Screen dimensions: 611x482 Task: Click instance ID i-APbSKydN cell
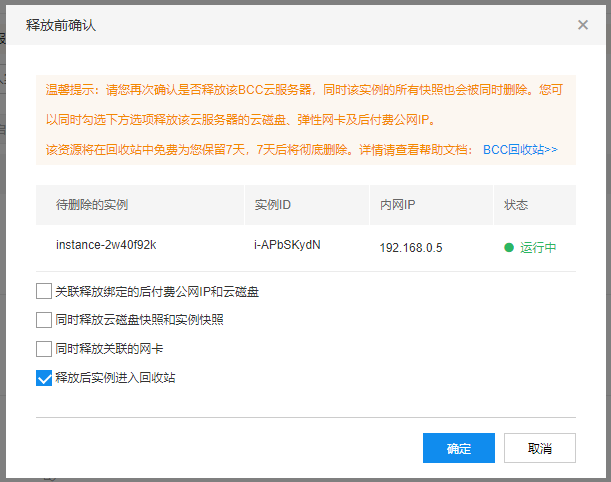[x=287, y=246]
